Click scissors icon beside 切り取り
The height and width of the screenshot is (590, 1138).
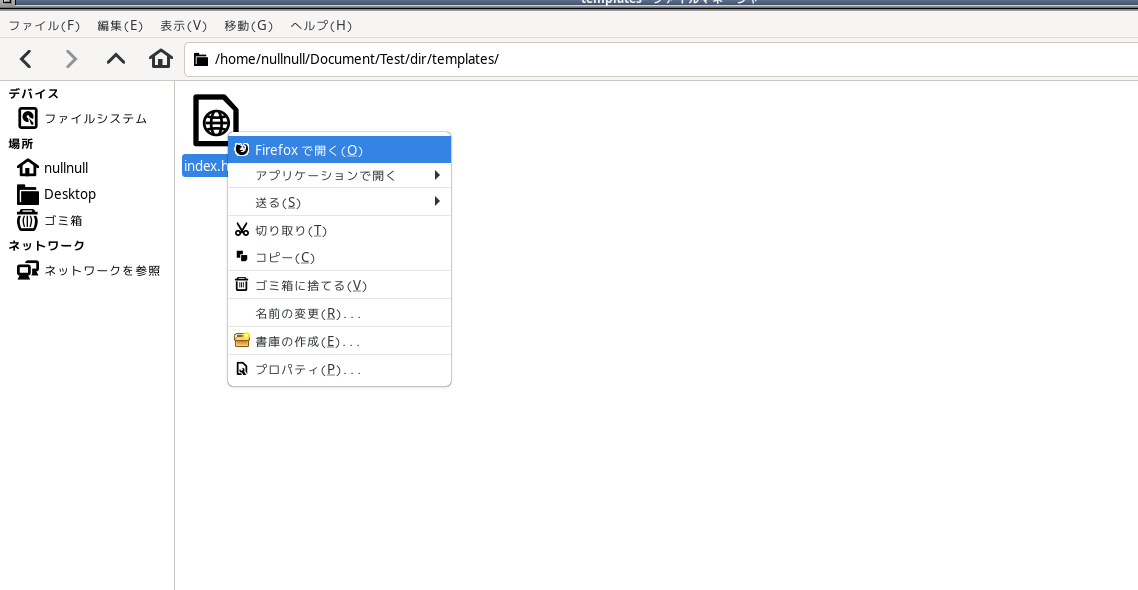(242, 230)
